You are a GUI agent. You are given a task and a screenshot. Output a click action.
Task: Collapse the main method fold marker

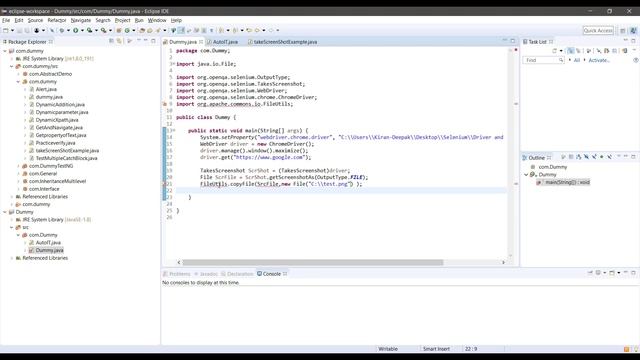(173, 131)
